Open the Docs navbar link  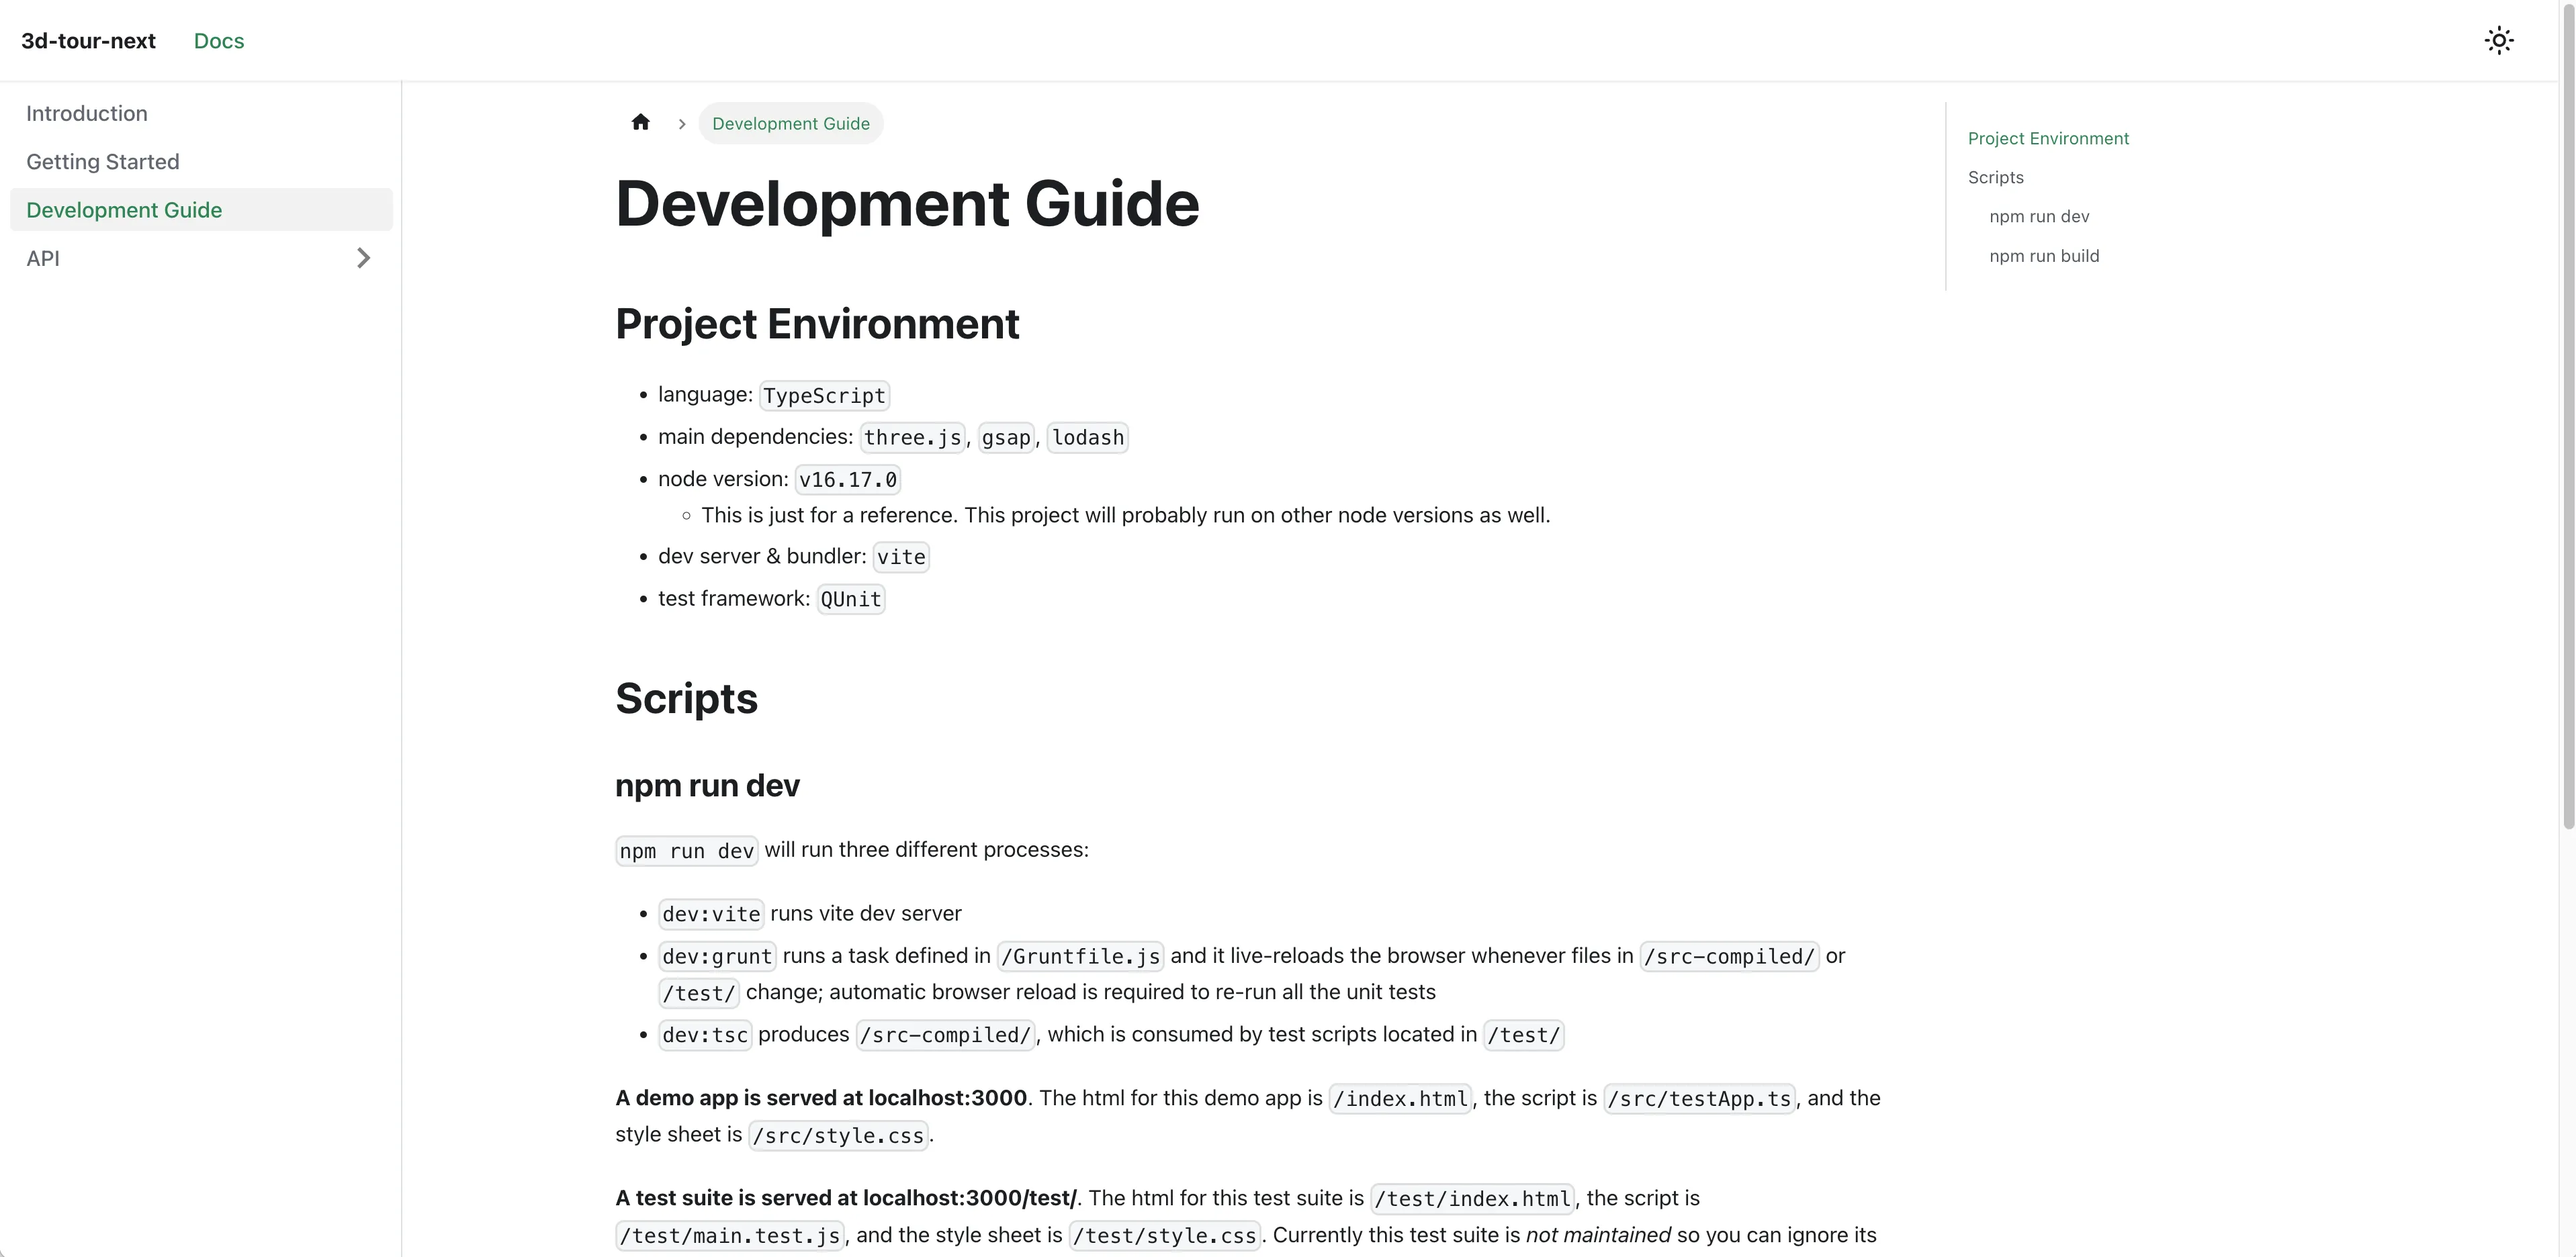tap(219, 41)
